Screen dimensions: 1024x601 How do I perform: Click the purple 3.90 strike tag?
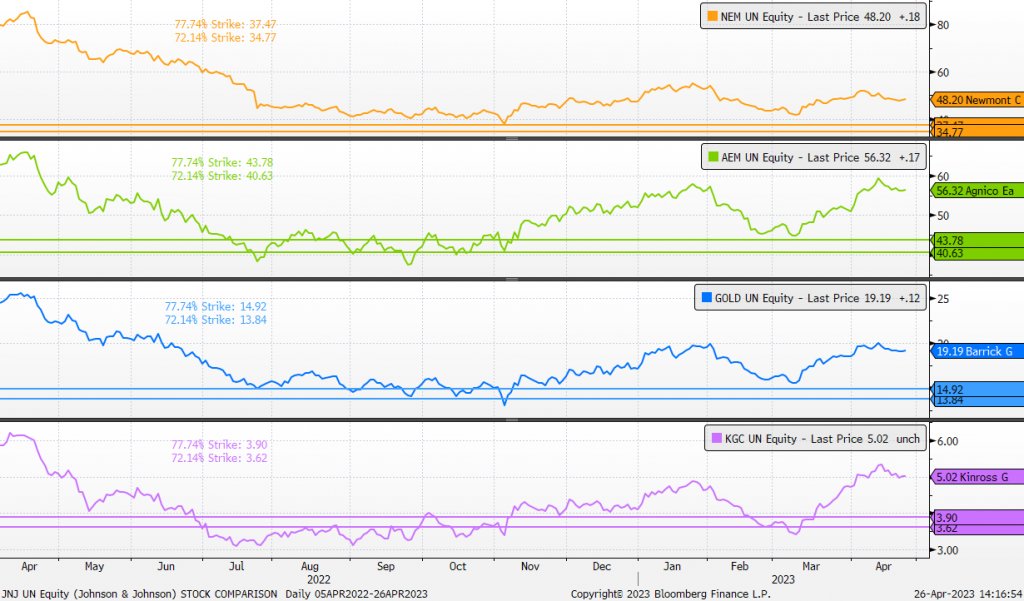click(x=977, y=517)
